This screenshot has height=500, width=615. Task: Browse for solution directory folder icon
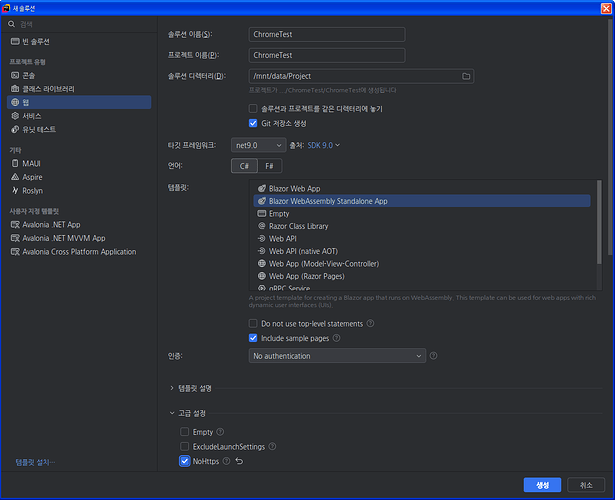click(x=466, y=76)
